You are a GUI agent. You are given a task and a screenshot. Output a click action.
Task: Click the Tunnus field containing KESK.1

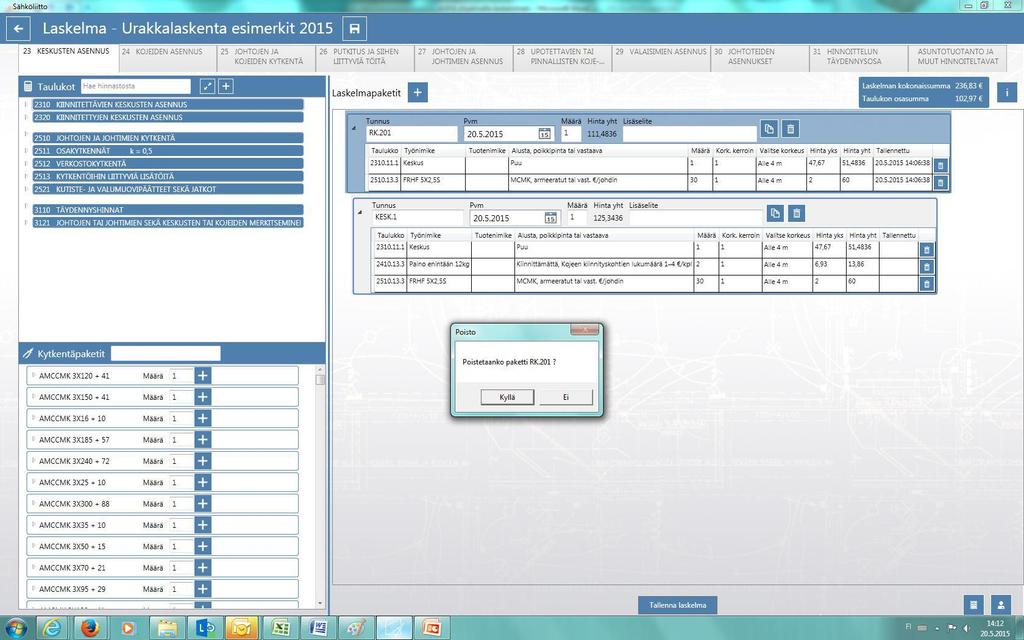click(x=417, y=217)
